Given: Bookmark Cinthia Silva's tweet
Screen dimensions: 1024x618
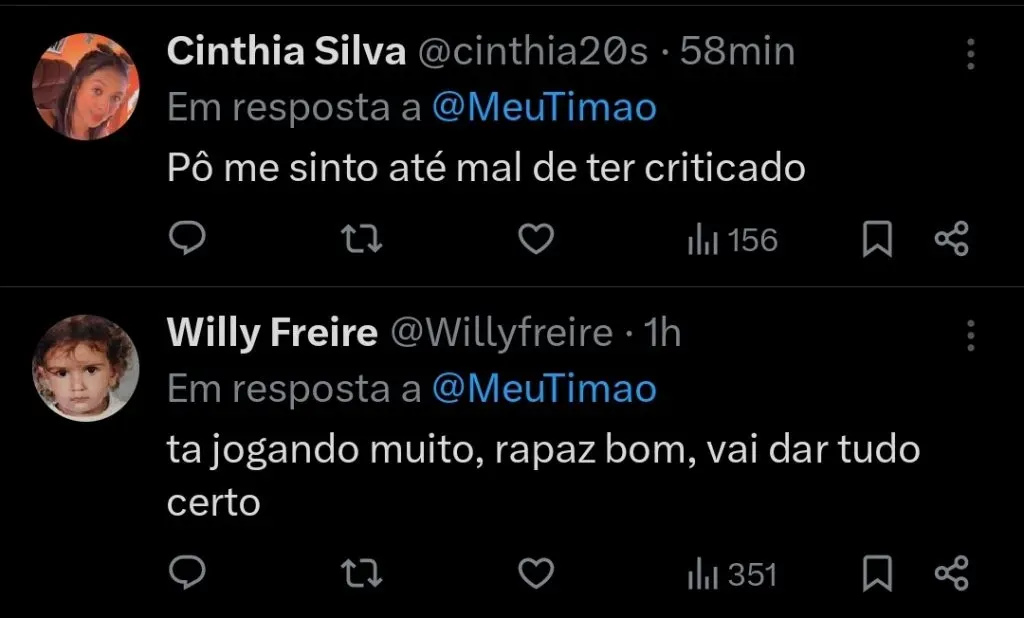Looking at the screenshot, I should coord(877,239).
